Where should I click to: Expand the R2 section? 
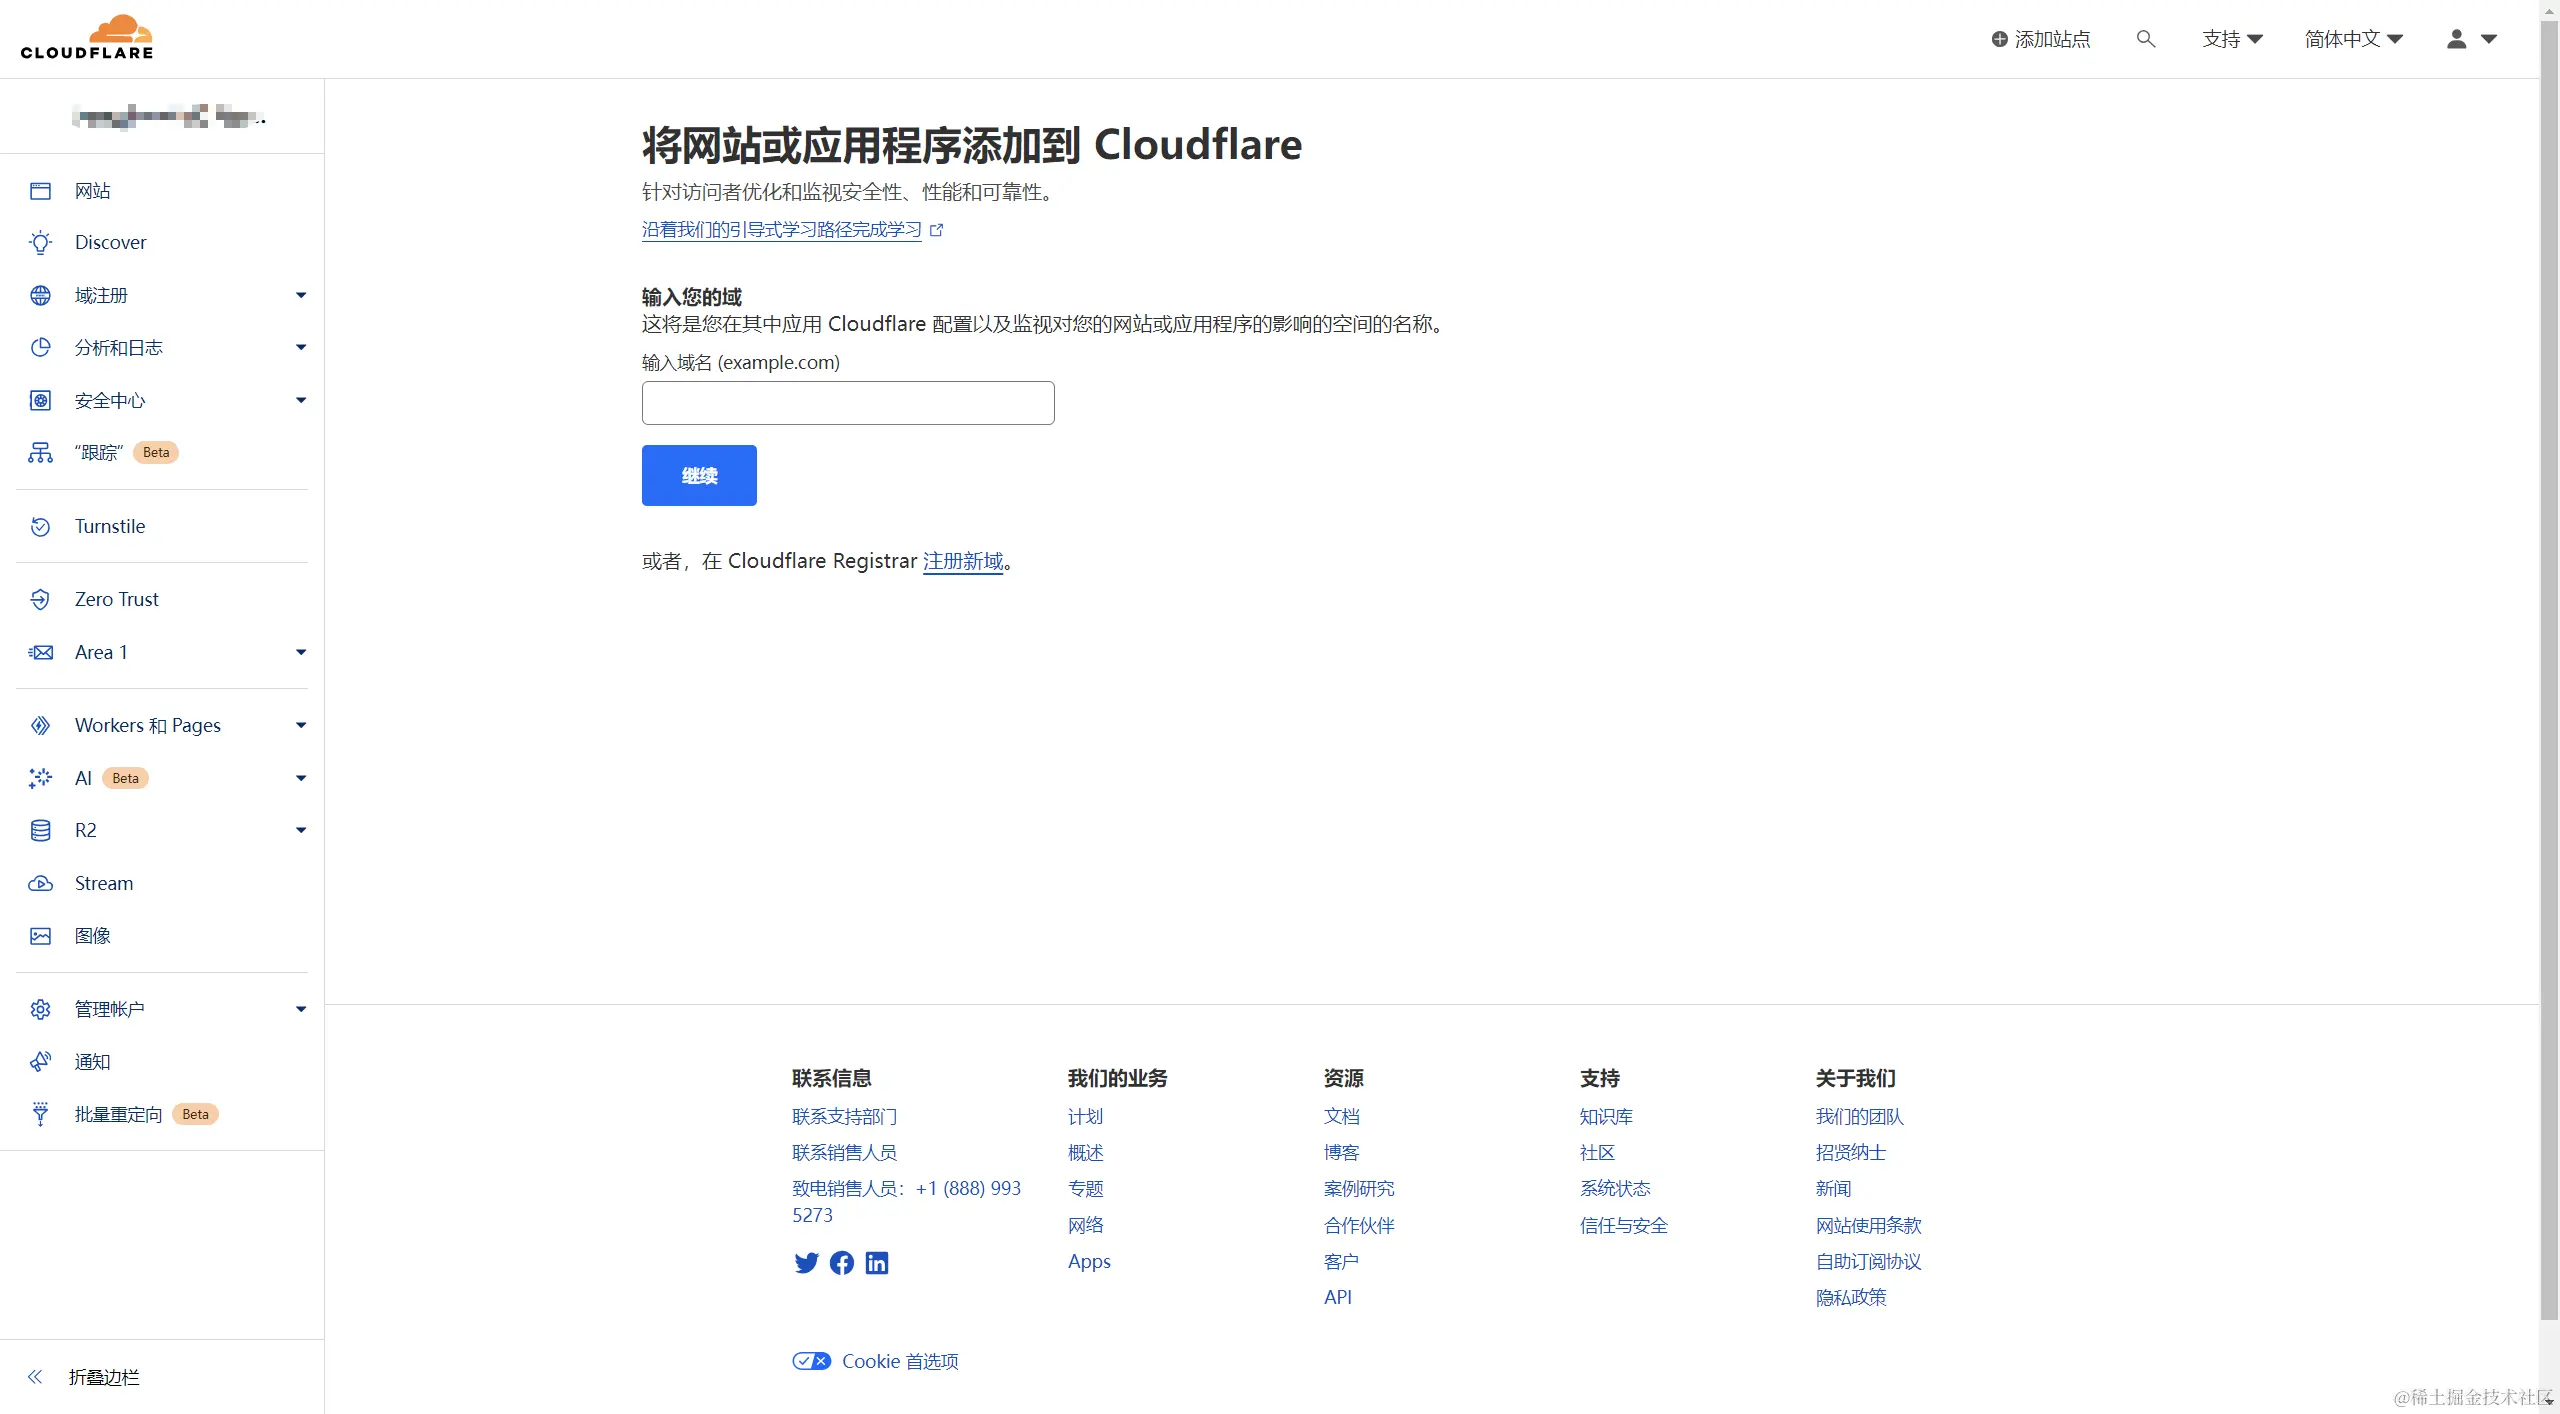pos(85,829)
